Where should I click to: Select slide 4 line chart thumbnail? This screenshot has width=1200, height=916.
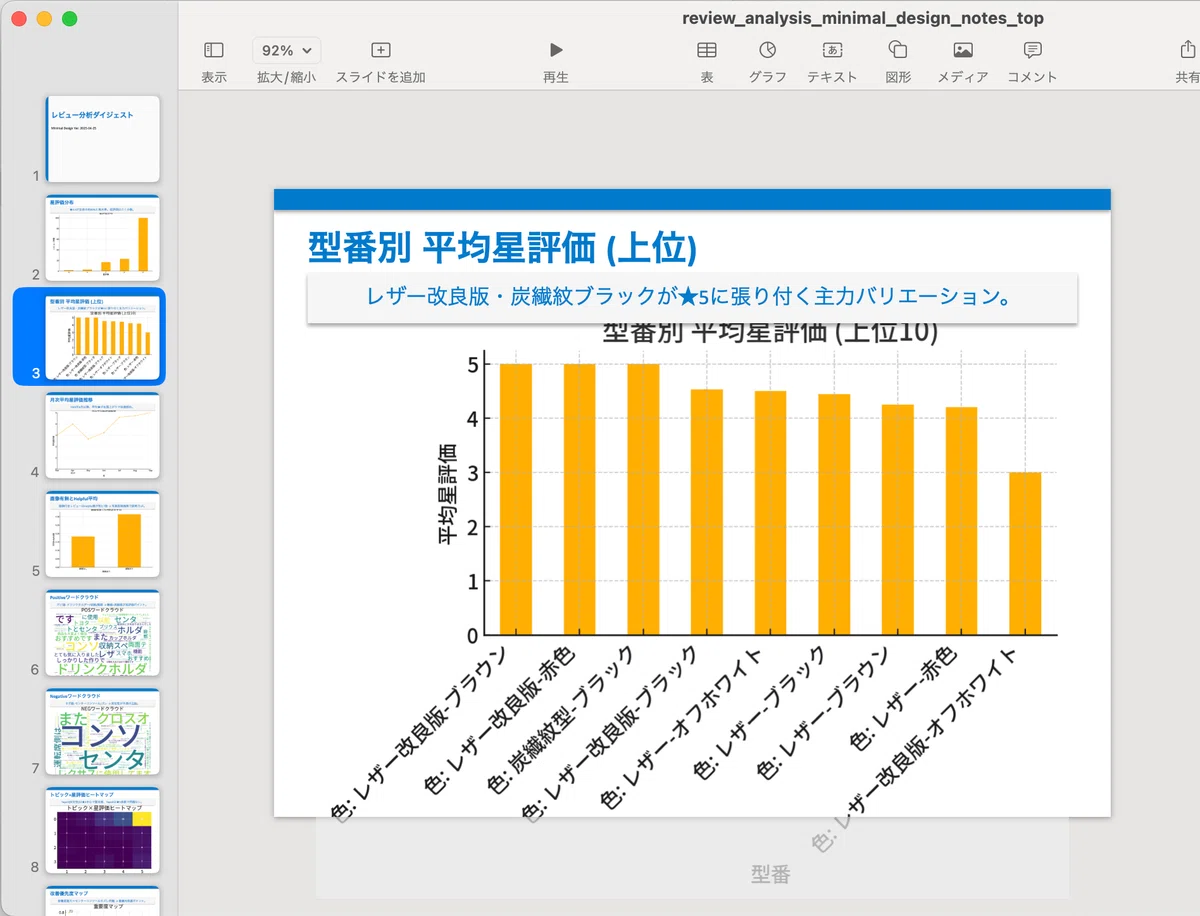tap(103, 435)
